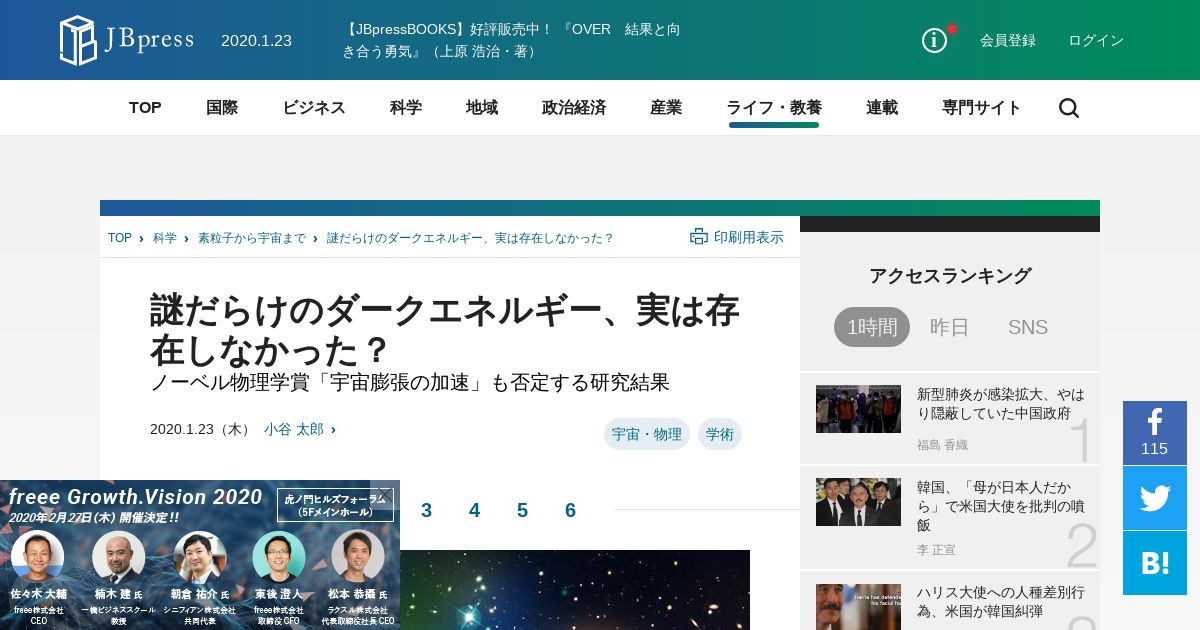The height and width of the screenshot is (630, 1200).
Task: Select the 学術 tag
Action: tap(720, 434)
